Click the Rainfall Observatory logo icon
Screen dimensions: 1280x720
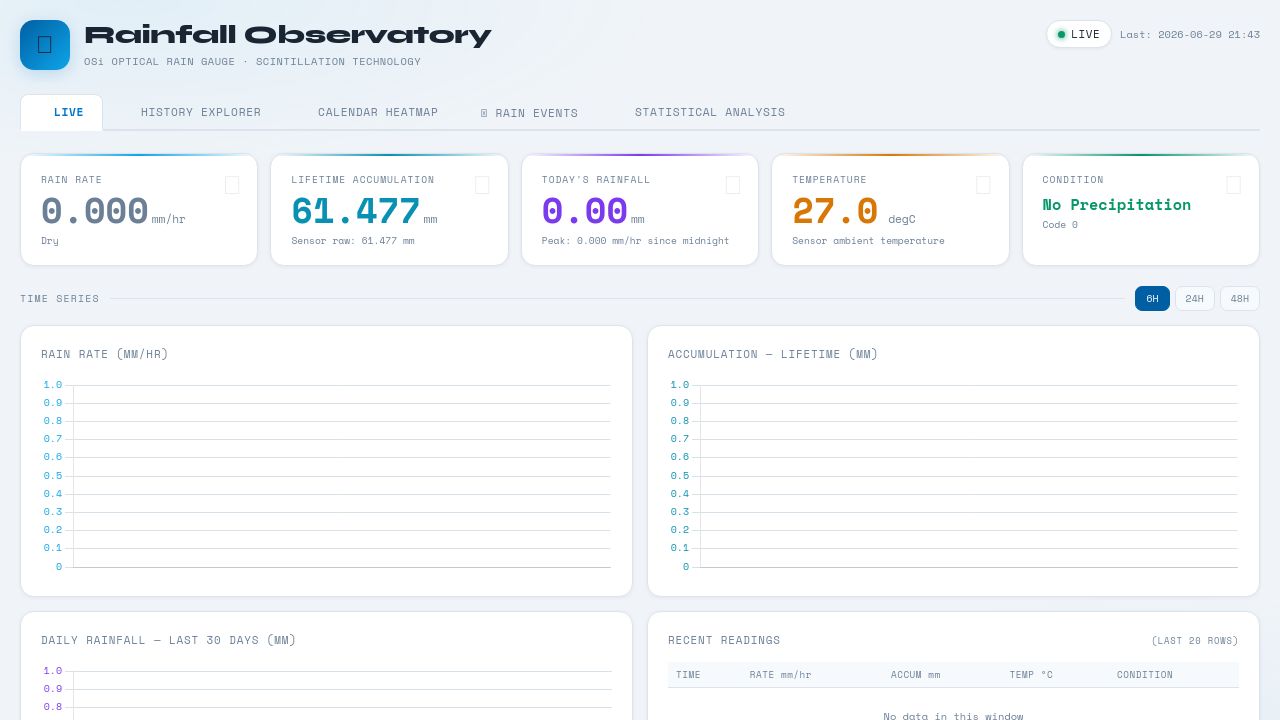click(x=45, y=45)
